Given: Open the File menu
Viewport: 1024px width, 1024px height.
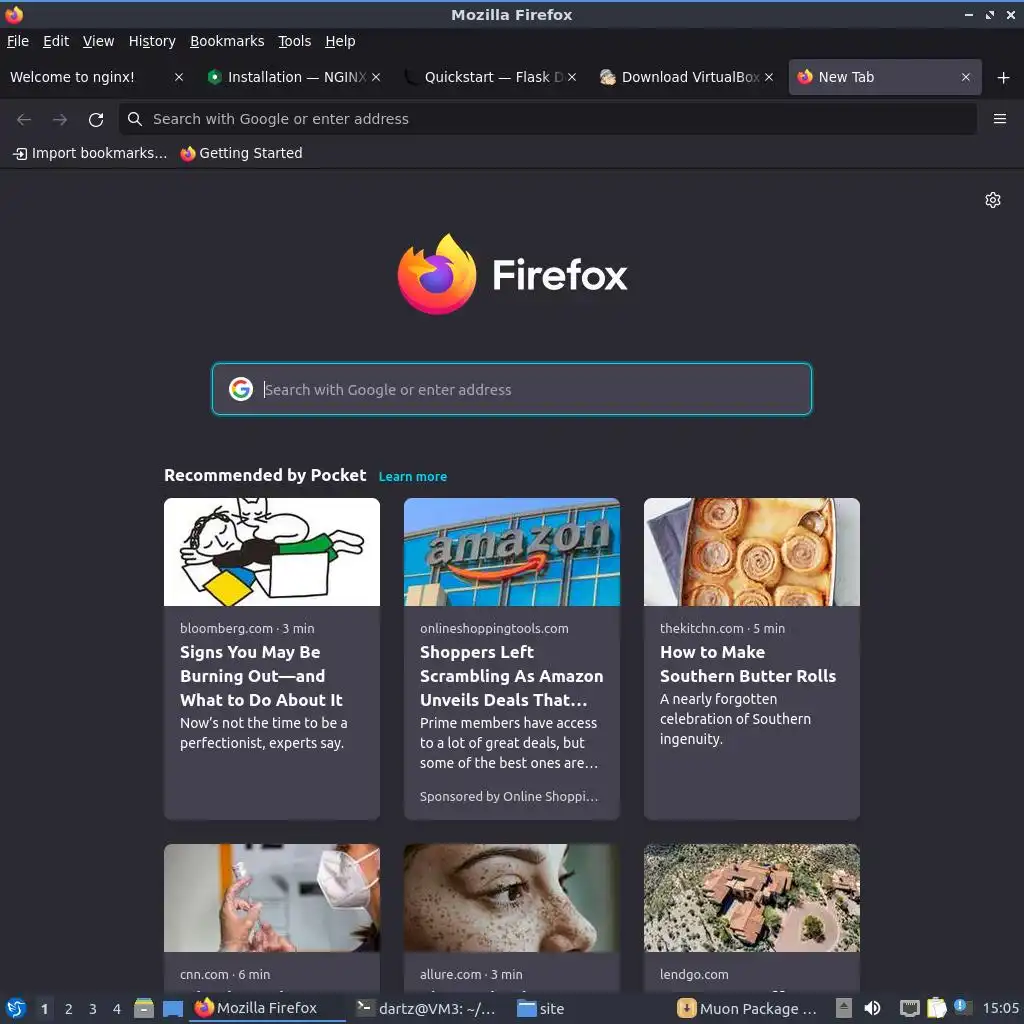Looking at the screenshot, I should click(x=18, y=41).
